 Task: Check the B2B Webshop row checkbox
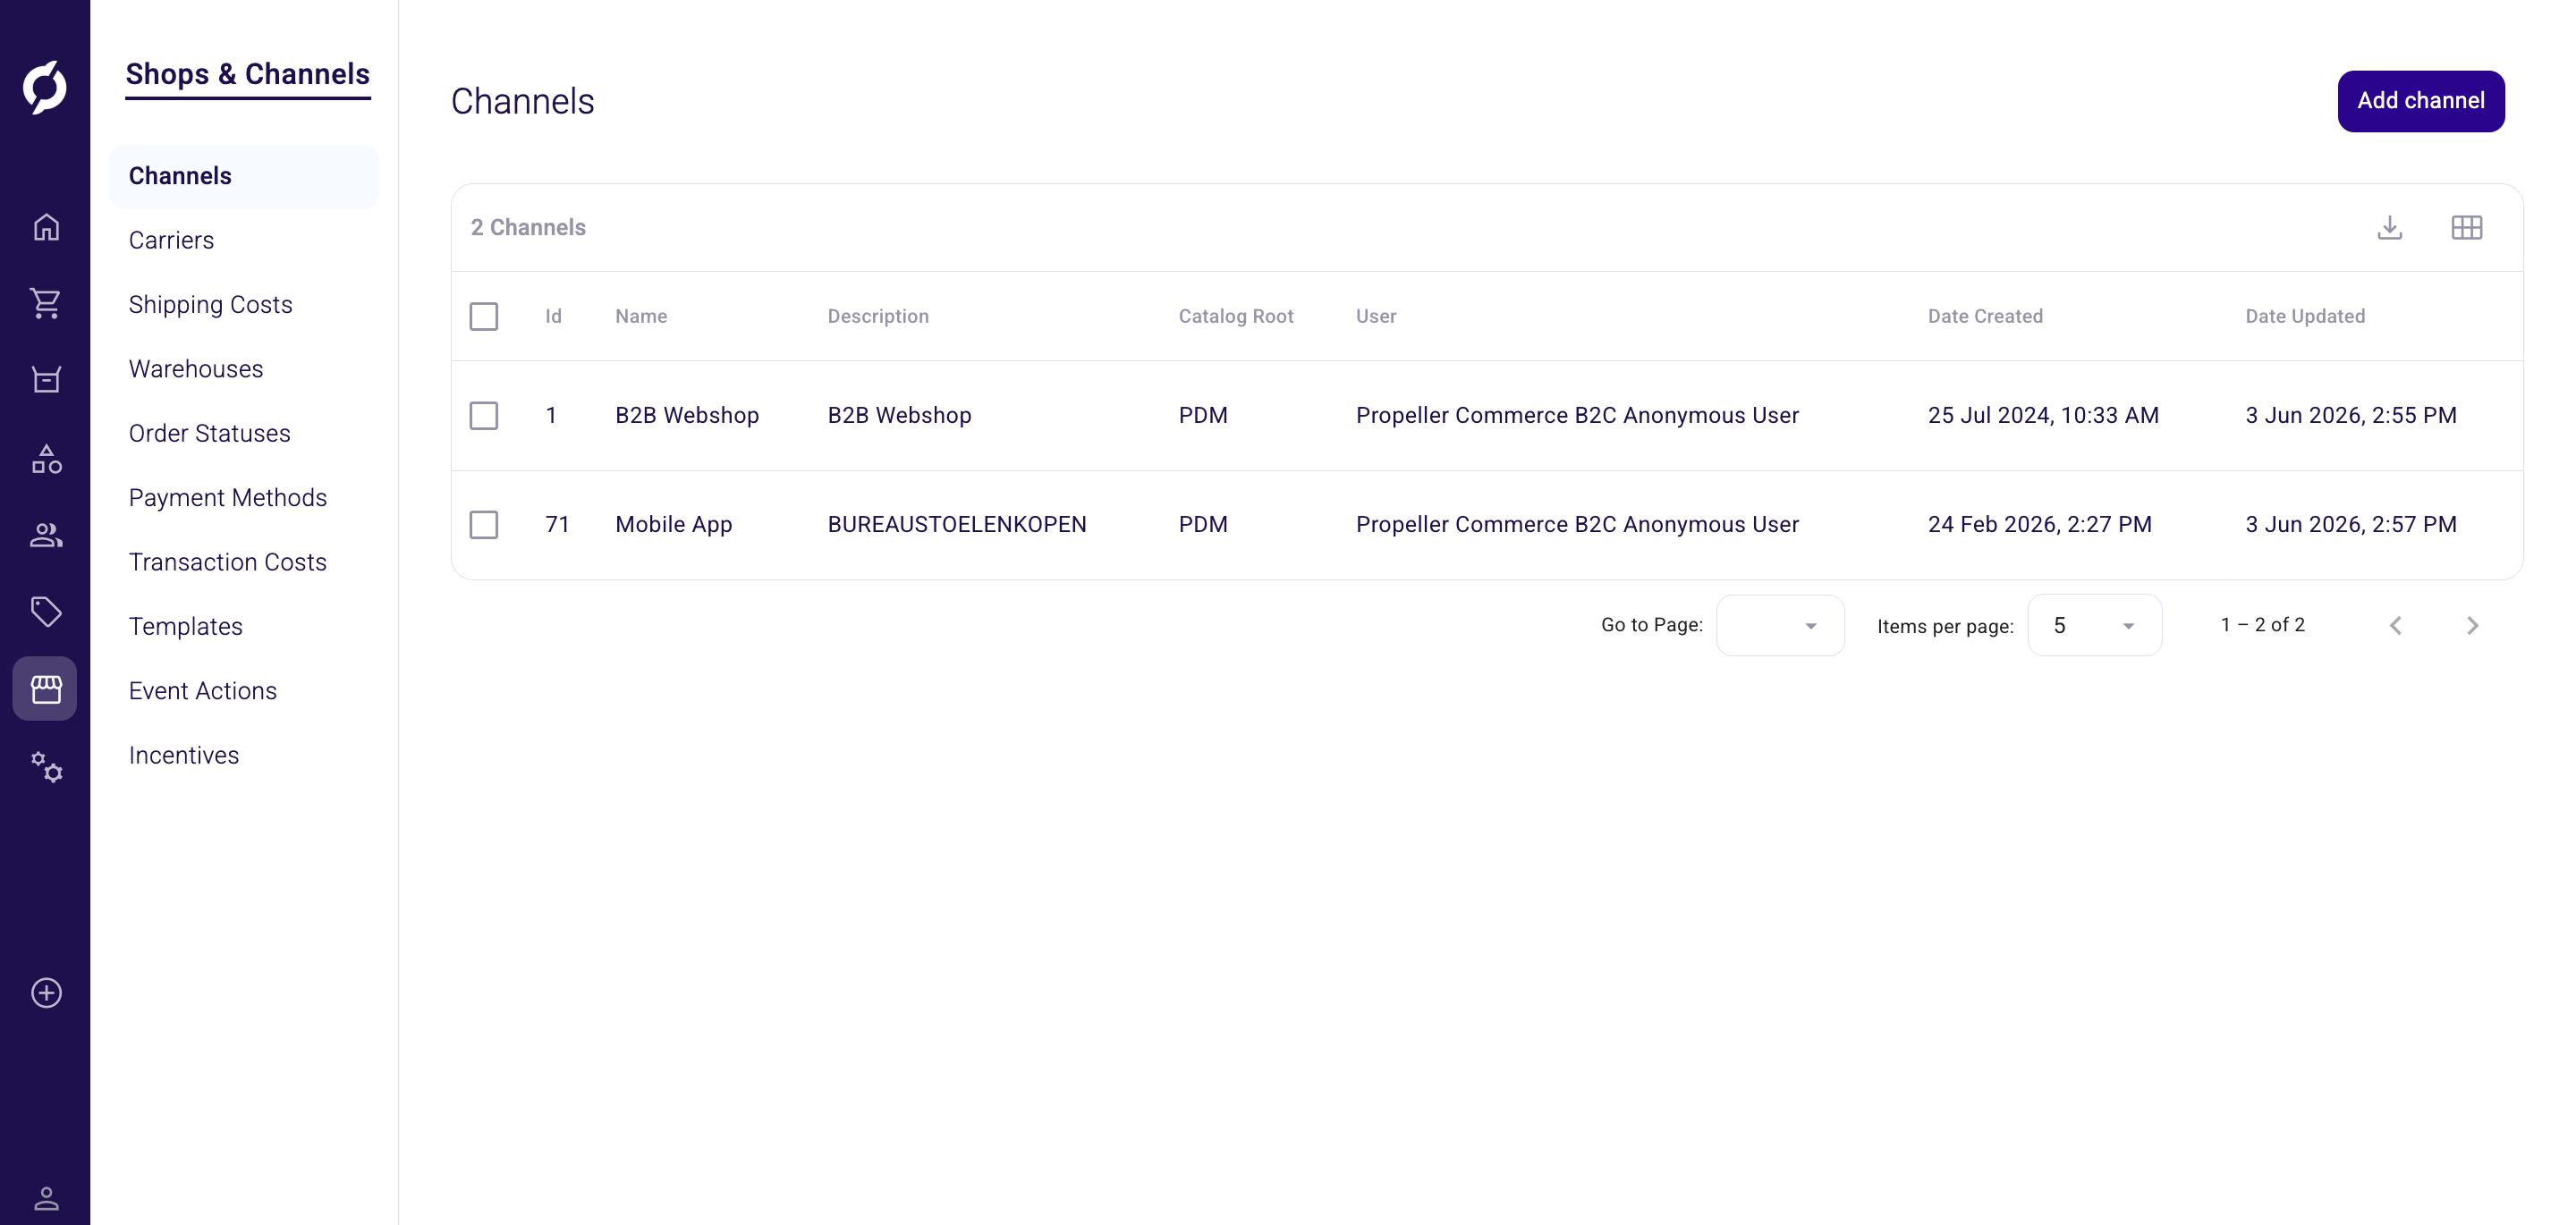484,415
